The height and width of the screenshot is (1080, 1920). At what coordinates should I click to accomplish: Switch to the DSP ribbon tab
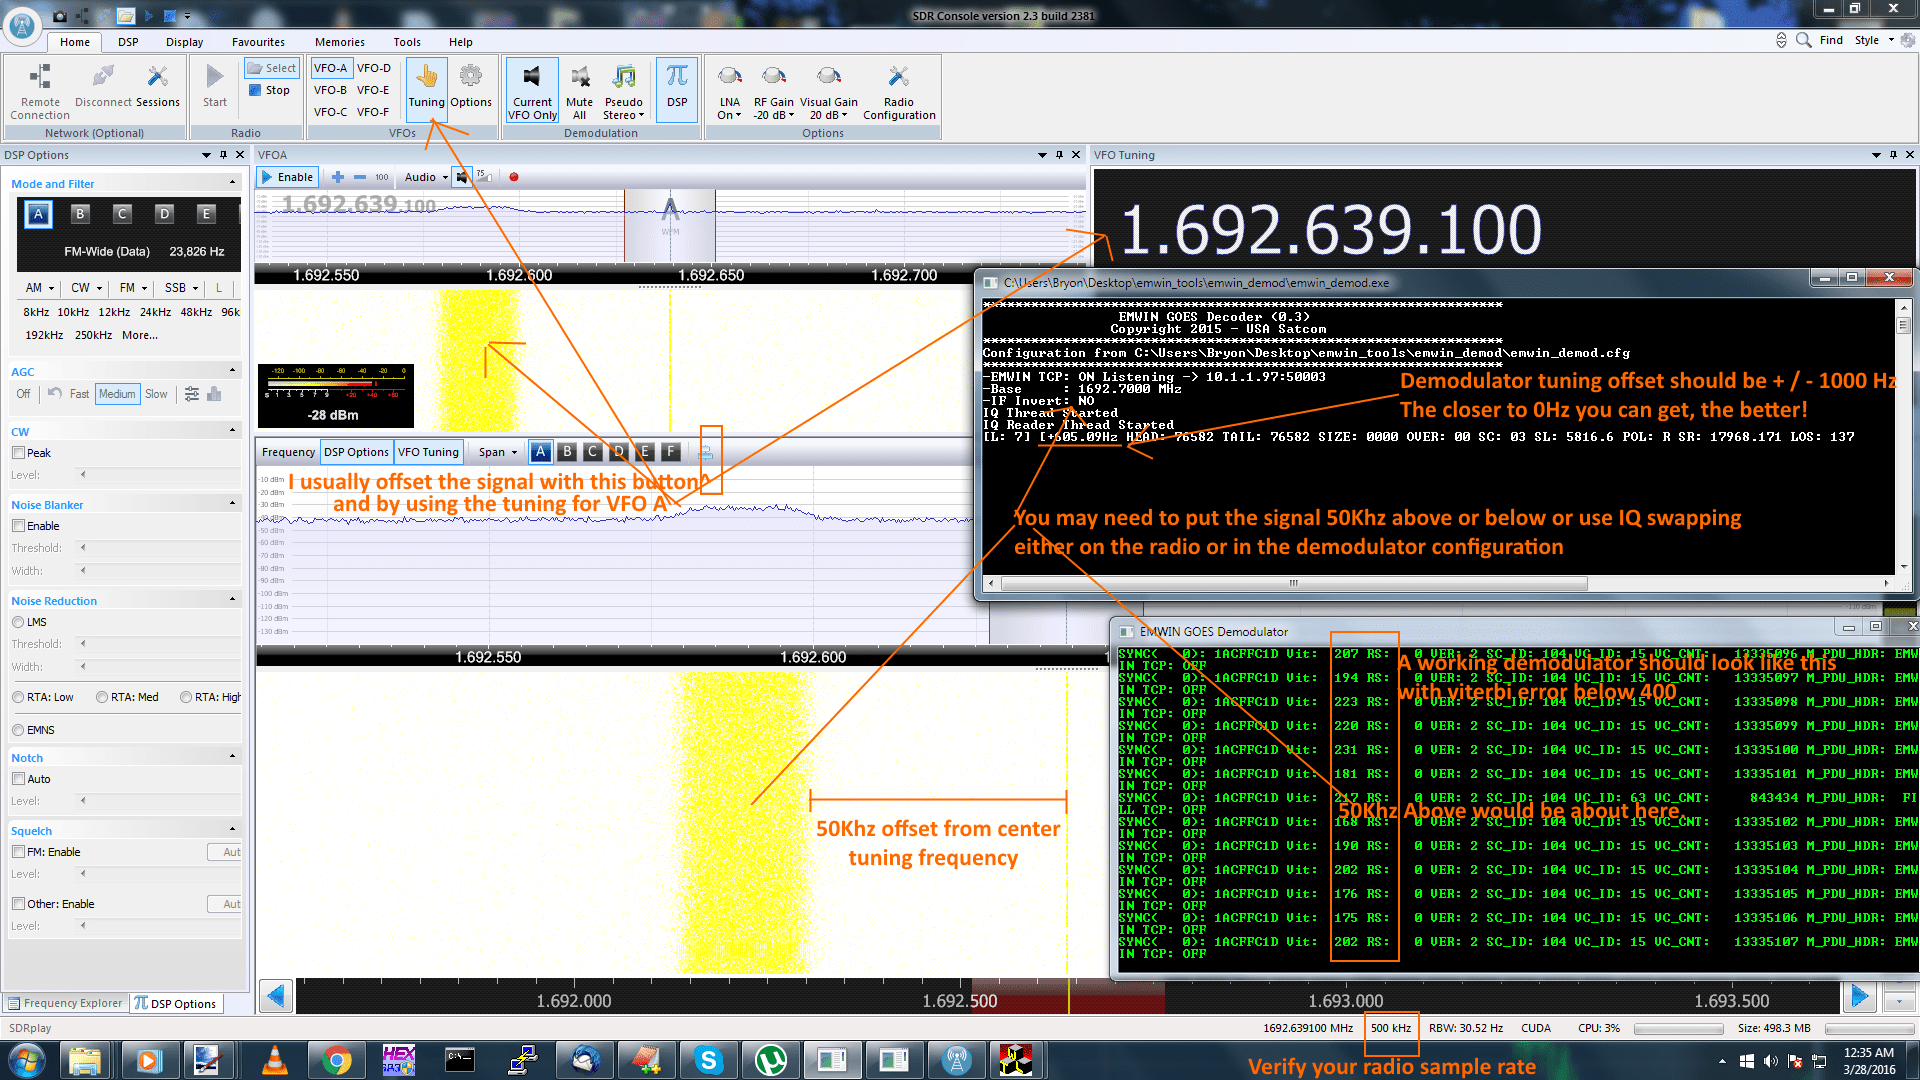(128, 42)
